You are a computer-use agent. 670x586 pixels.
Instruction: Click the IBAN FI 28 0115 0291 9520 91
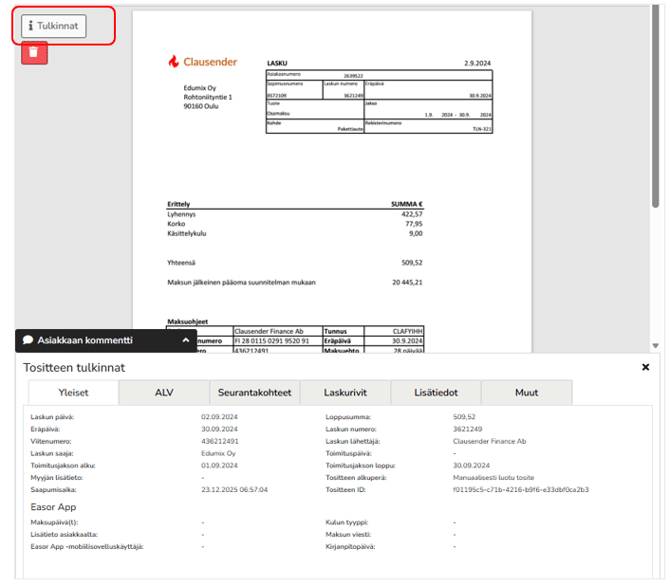tap(272, 341)
